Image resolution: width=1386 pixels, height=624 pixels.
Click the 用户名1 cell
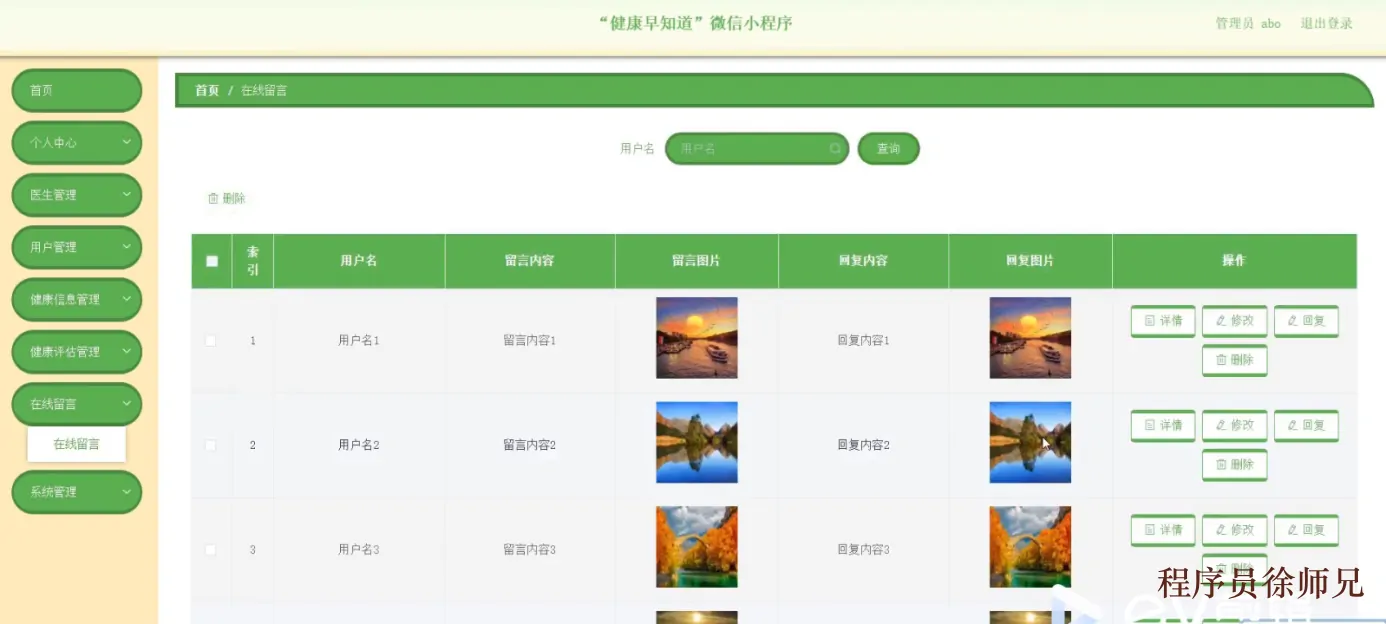[359, 341]
